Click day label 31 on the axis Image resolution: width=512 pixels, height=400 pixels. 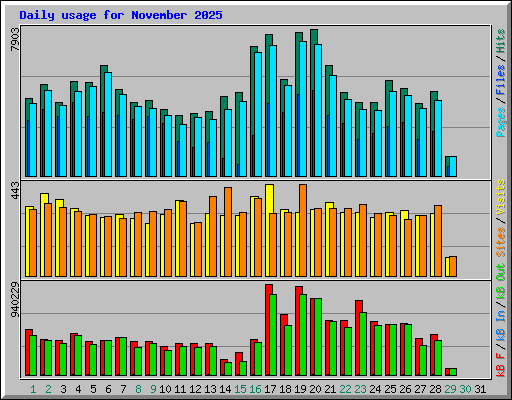[480, 389]
